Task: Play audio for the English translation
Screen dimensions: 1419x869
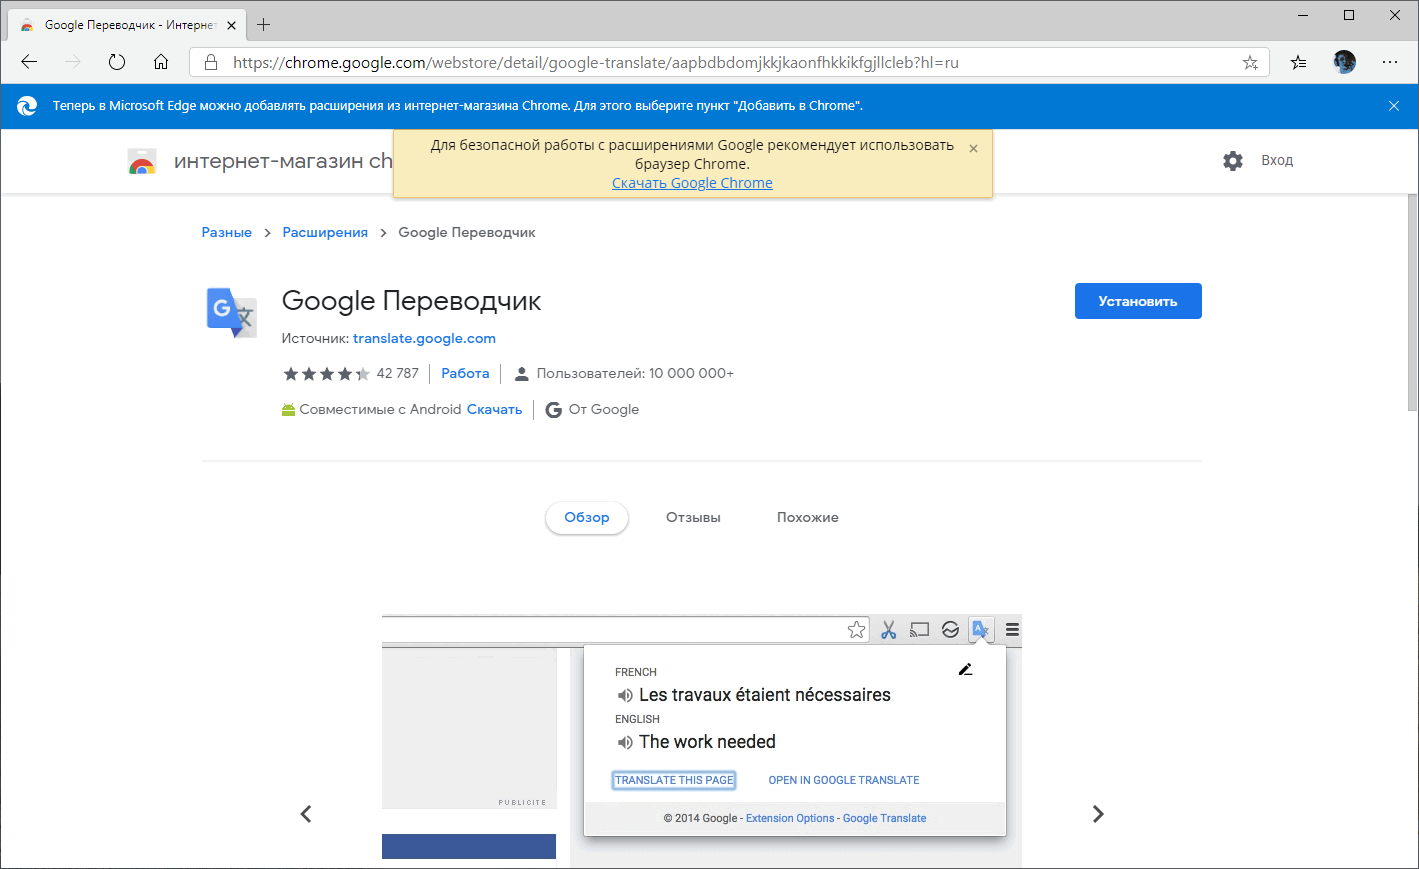Action: tap(625, 742)
